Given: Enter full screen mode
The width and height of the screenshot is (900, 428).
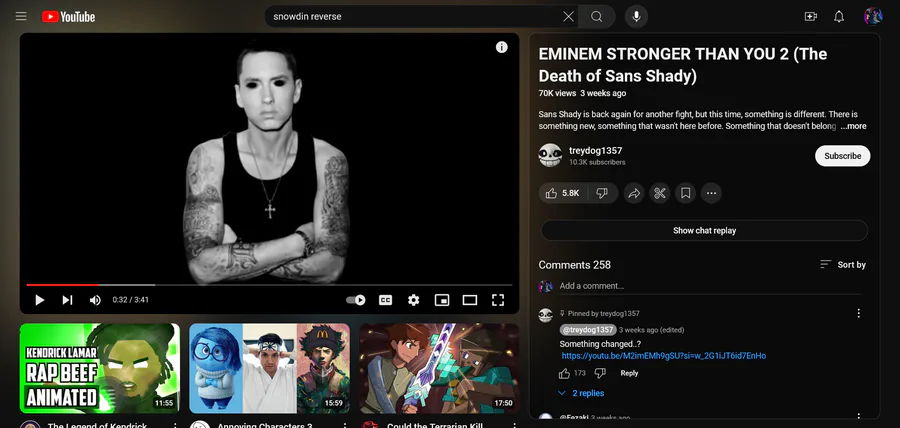Looking at the screenshot, I should (x=498, y=299).
